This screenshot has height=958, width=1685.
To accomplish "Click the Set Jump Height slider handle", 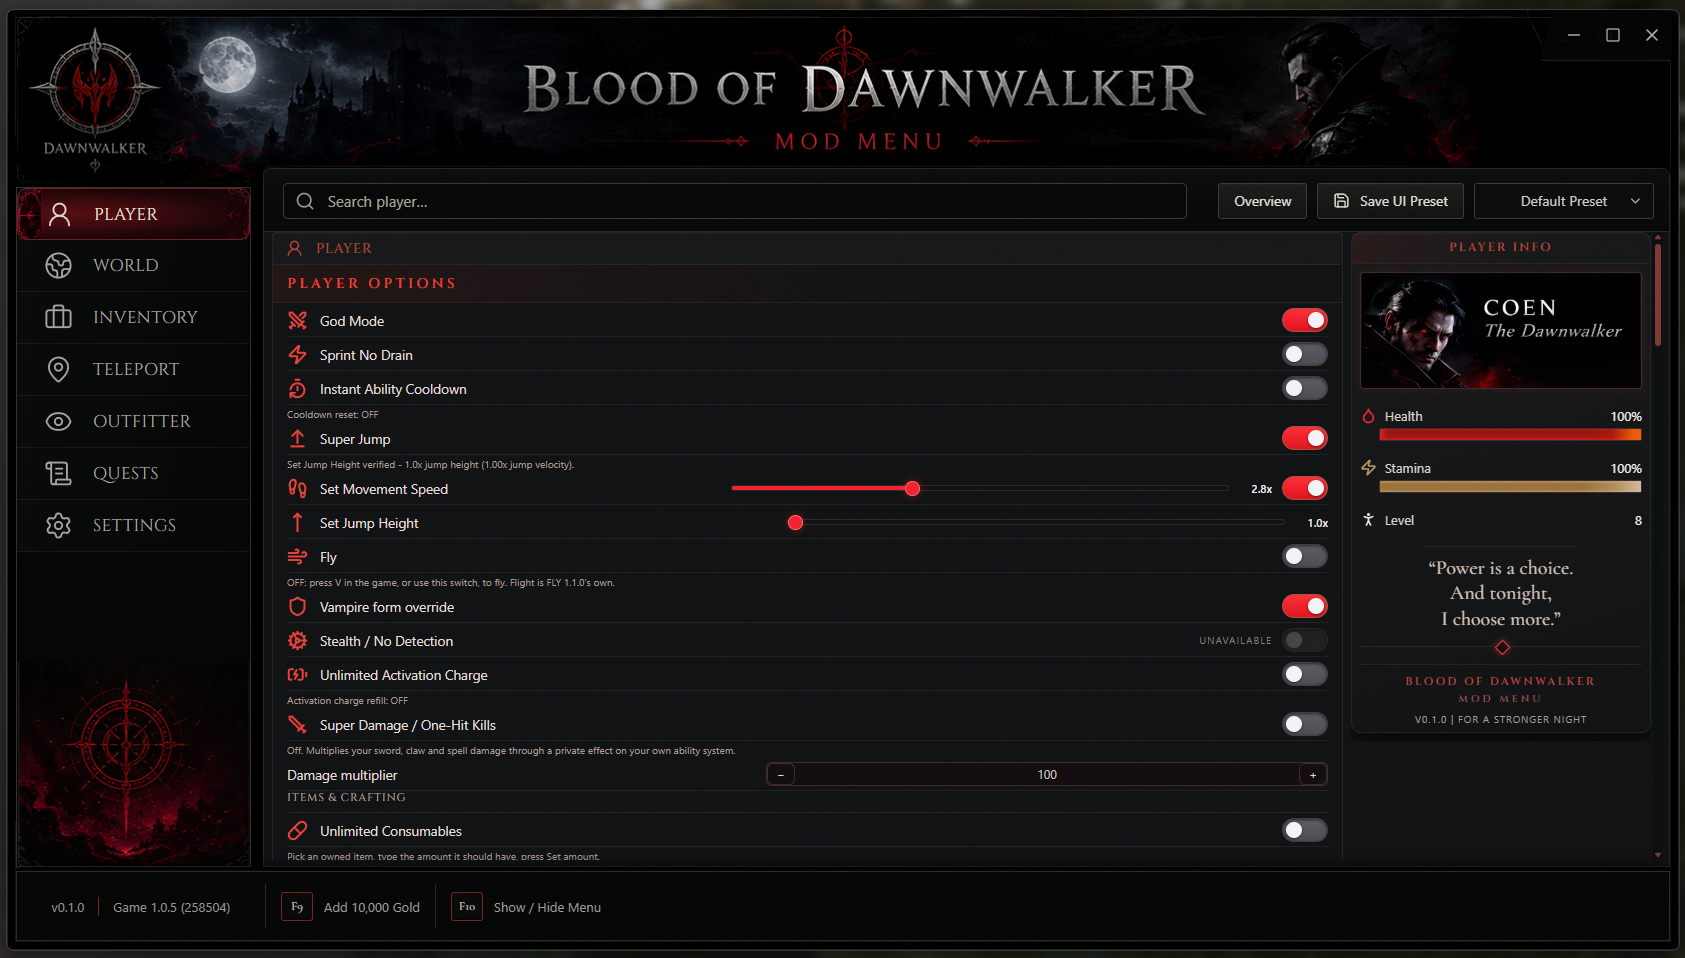I will (795, 522).
